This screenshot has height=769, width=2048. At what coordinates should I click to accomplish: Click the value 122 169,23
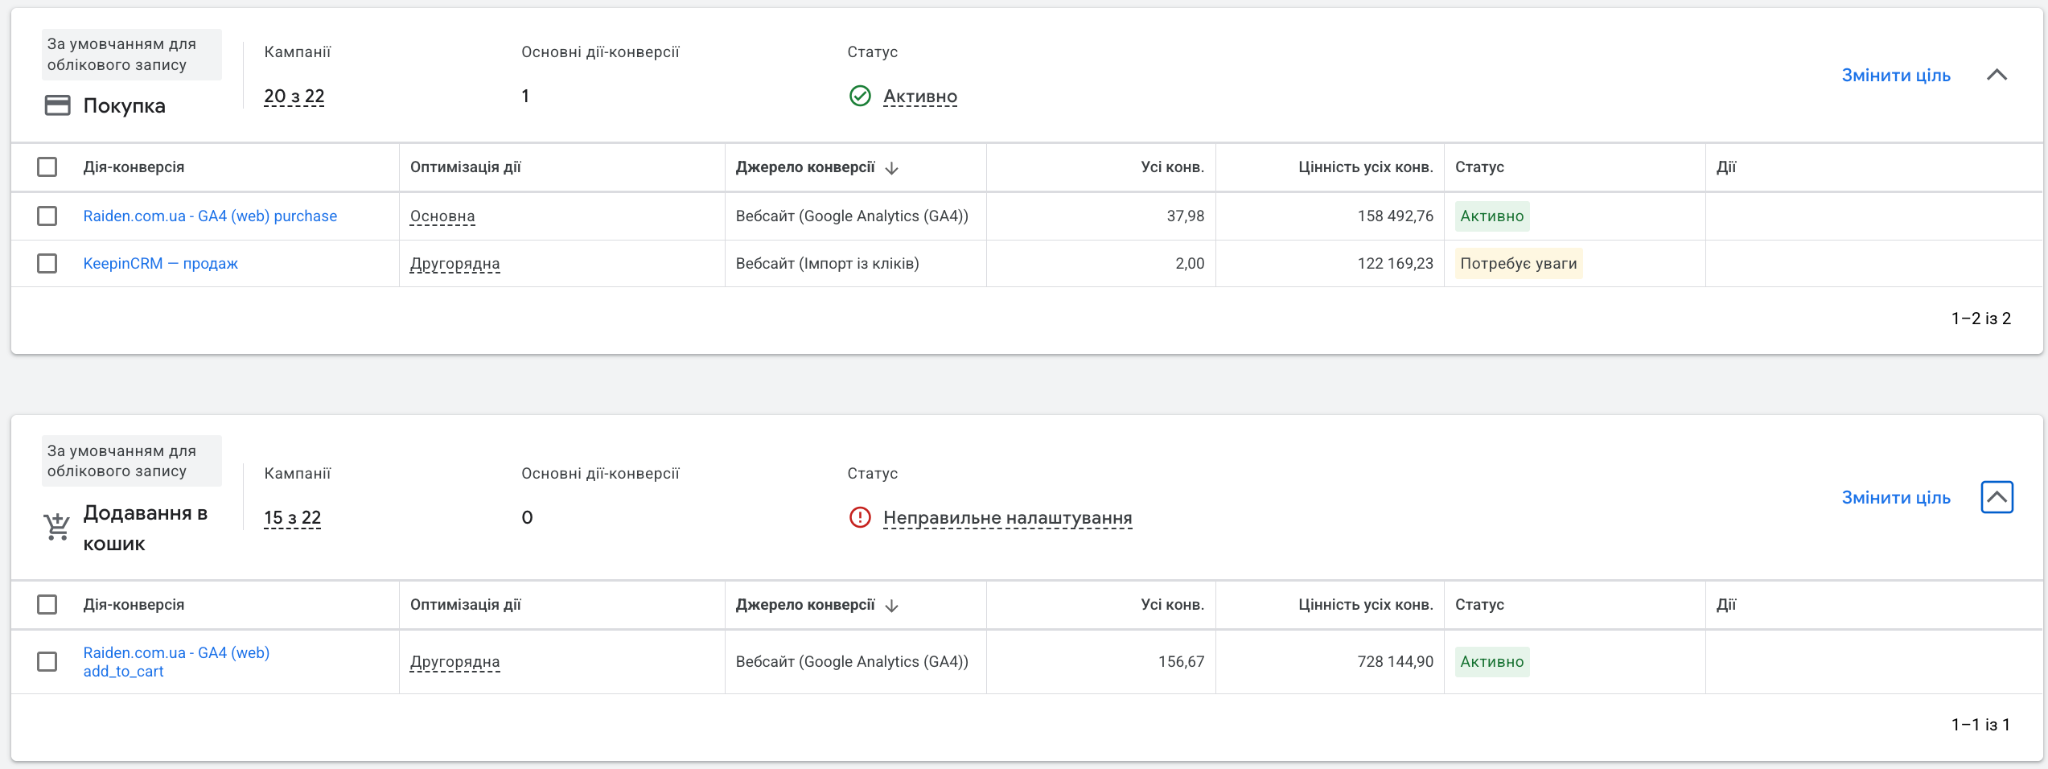(x=1395, y=264)
